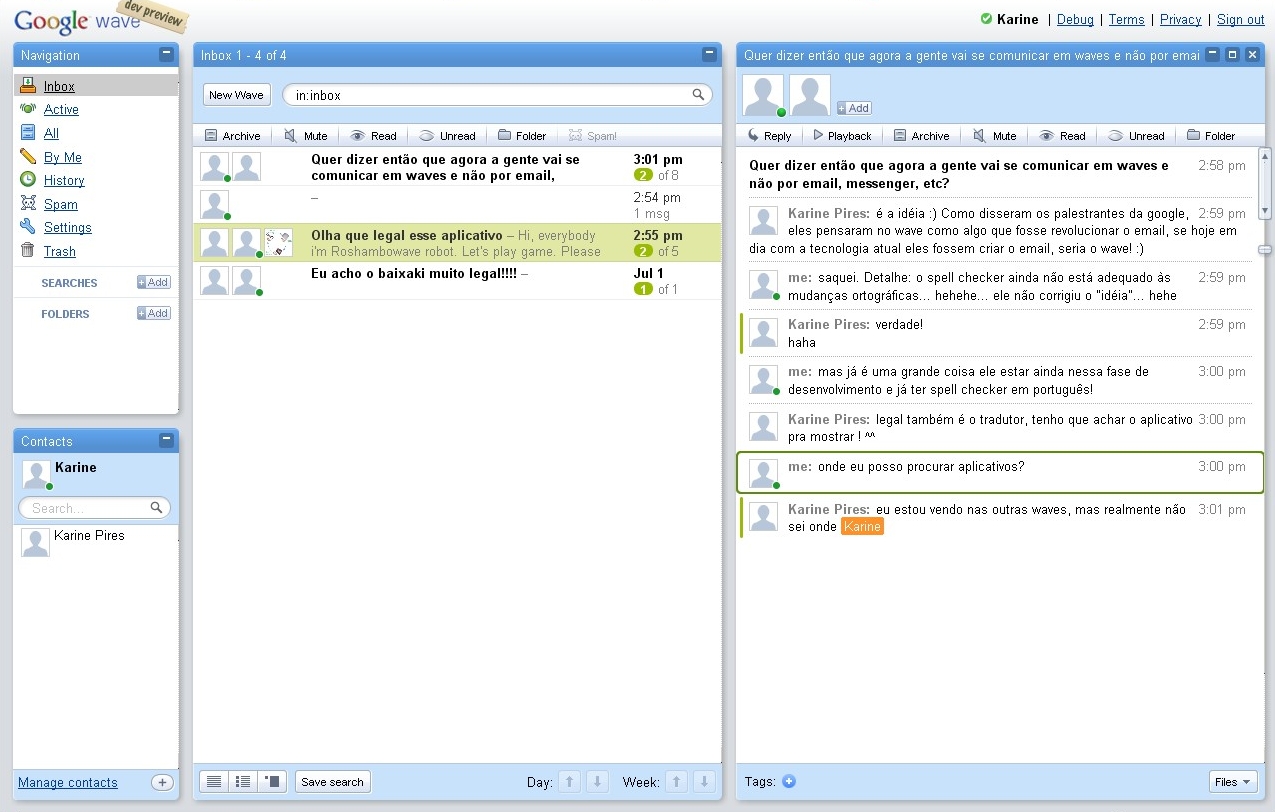Click the Playback icon in wave toolbar
This screenshot has width=1275, height=812.
(818, 136)
